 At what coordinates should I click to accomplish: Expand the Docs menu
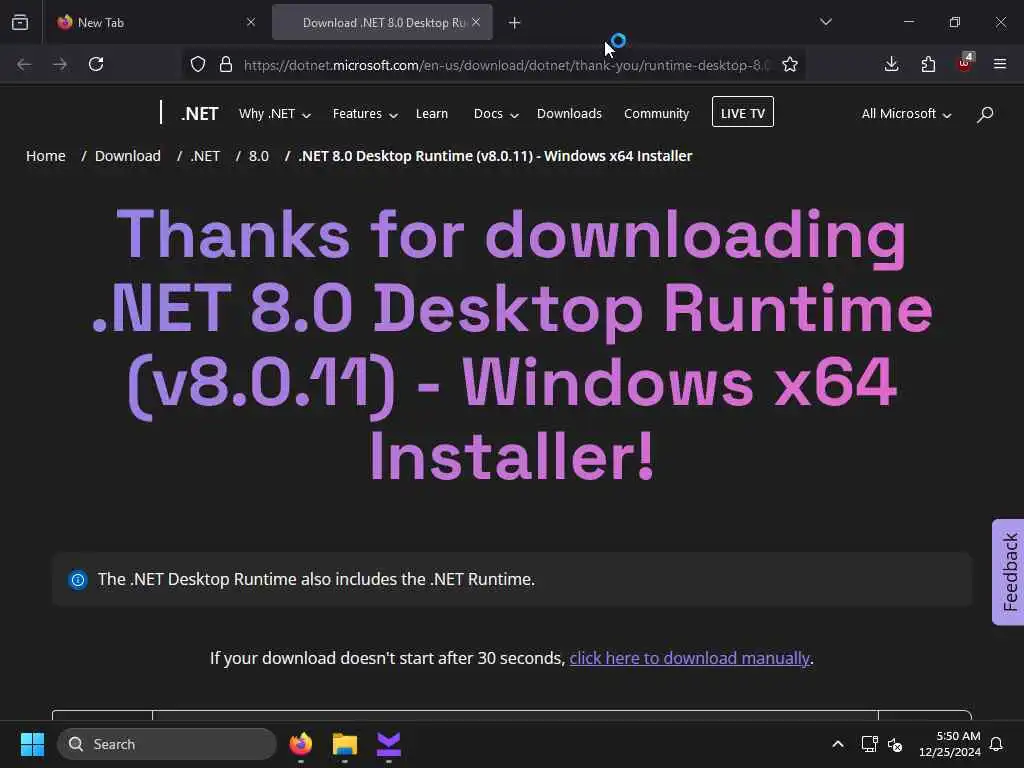(x=496, y=114)
